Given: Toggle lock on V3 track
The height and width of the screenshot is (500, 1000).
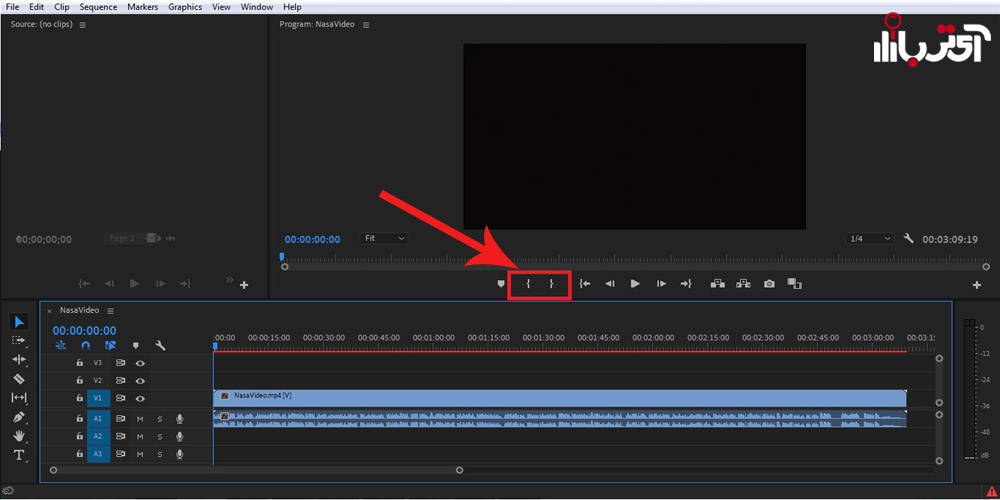Looking at the screenshot, I should [80, 363].
